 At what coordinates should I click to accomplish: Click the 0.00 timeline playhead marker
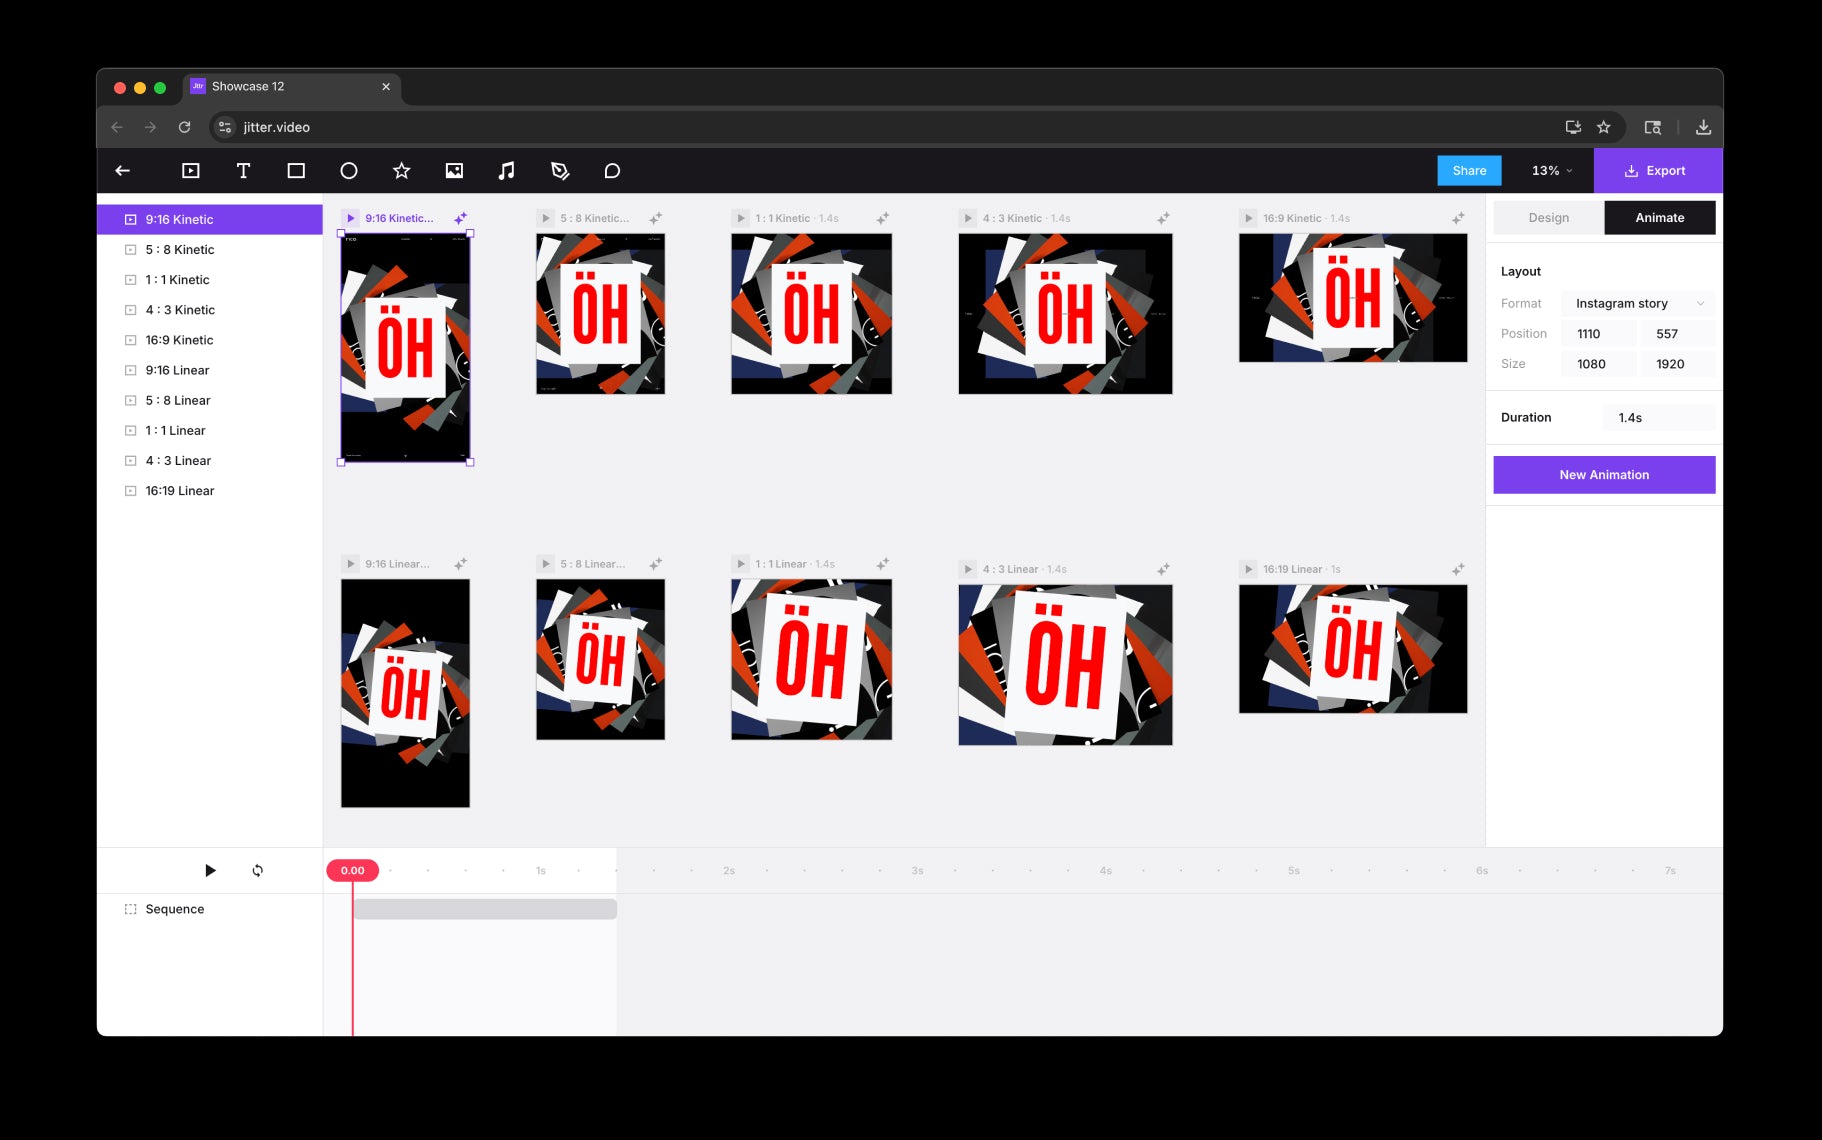[352, 870]
